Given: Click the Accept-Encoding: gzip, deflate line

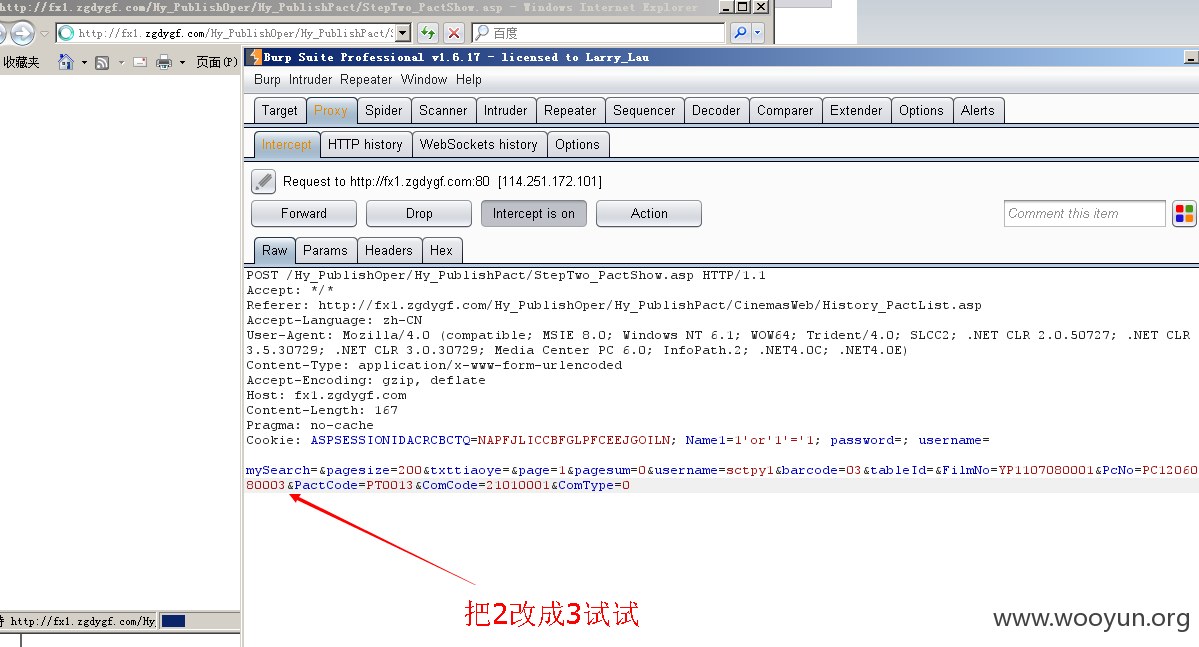Looking at the screenshot, I should [x=366, y=380].
